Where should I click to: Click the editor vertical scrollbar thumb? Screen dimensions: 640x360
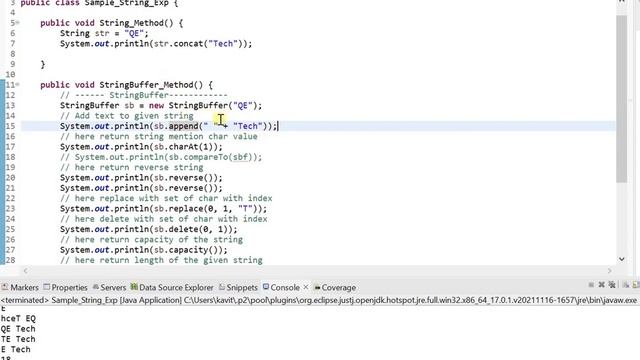click(621, 99)
